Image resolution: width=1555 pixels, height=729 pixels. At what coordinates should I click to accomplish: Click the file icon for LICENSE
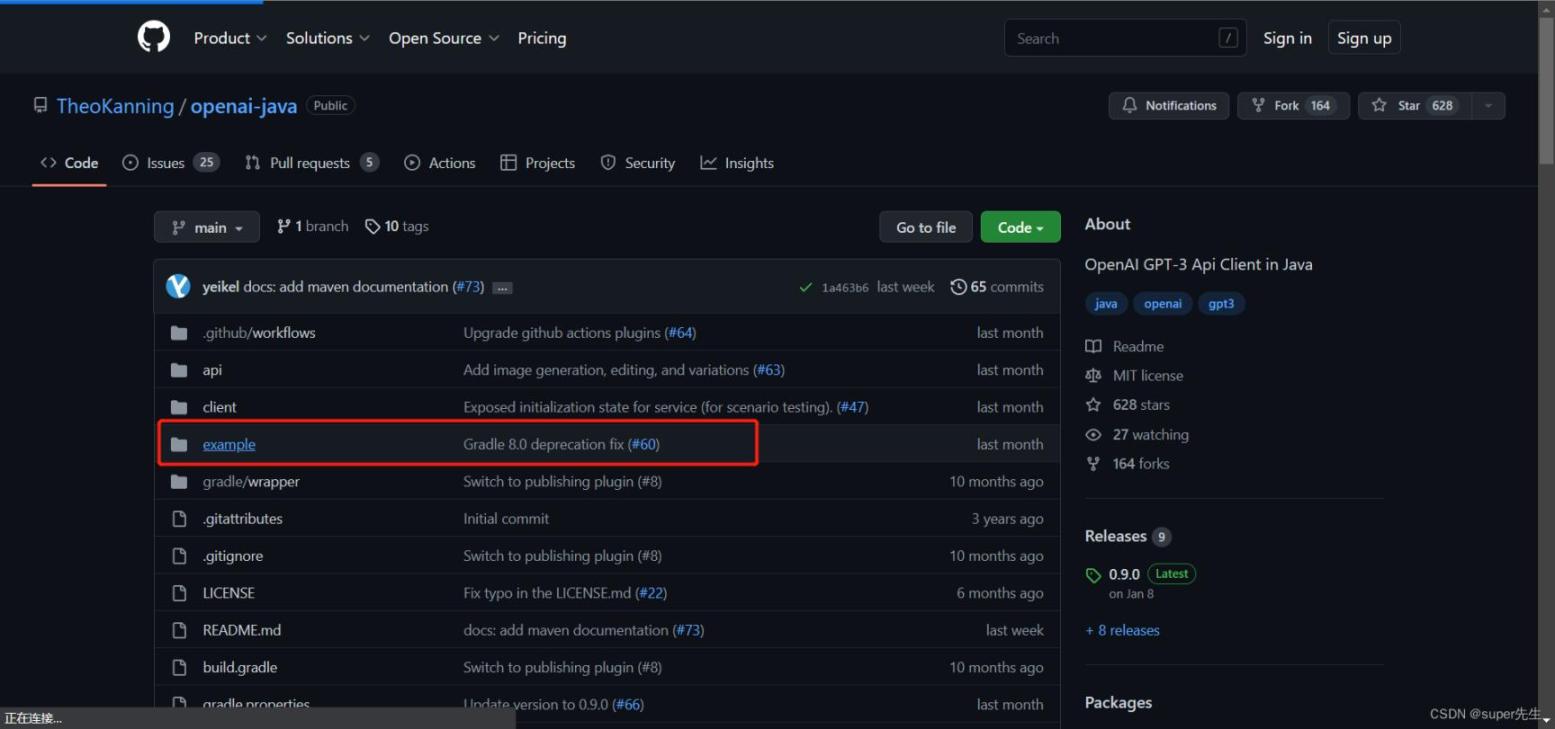tap(179, 593)
